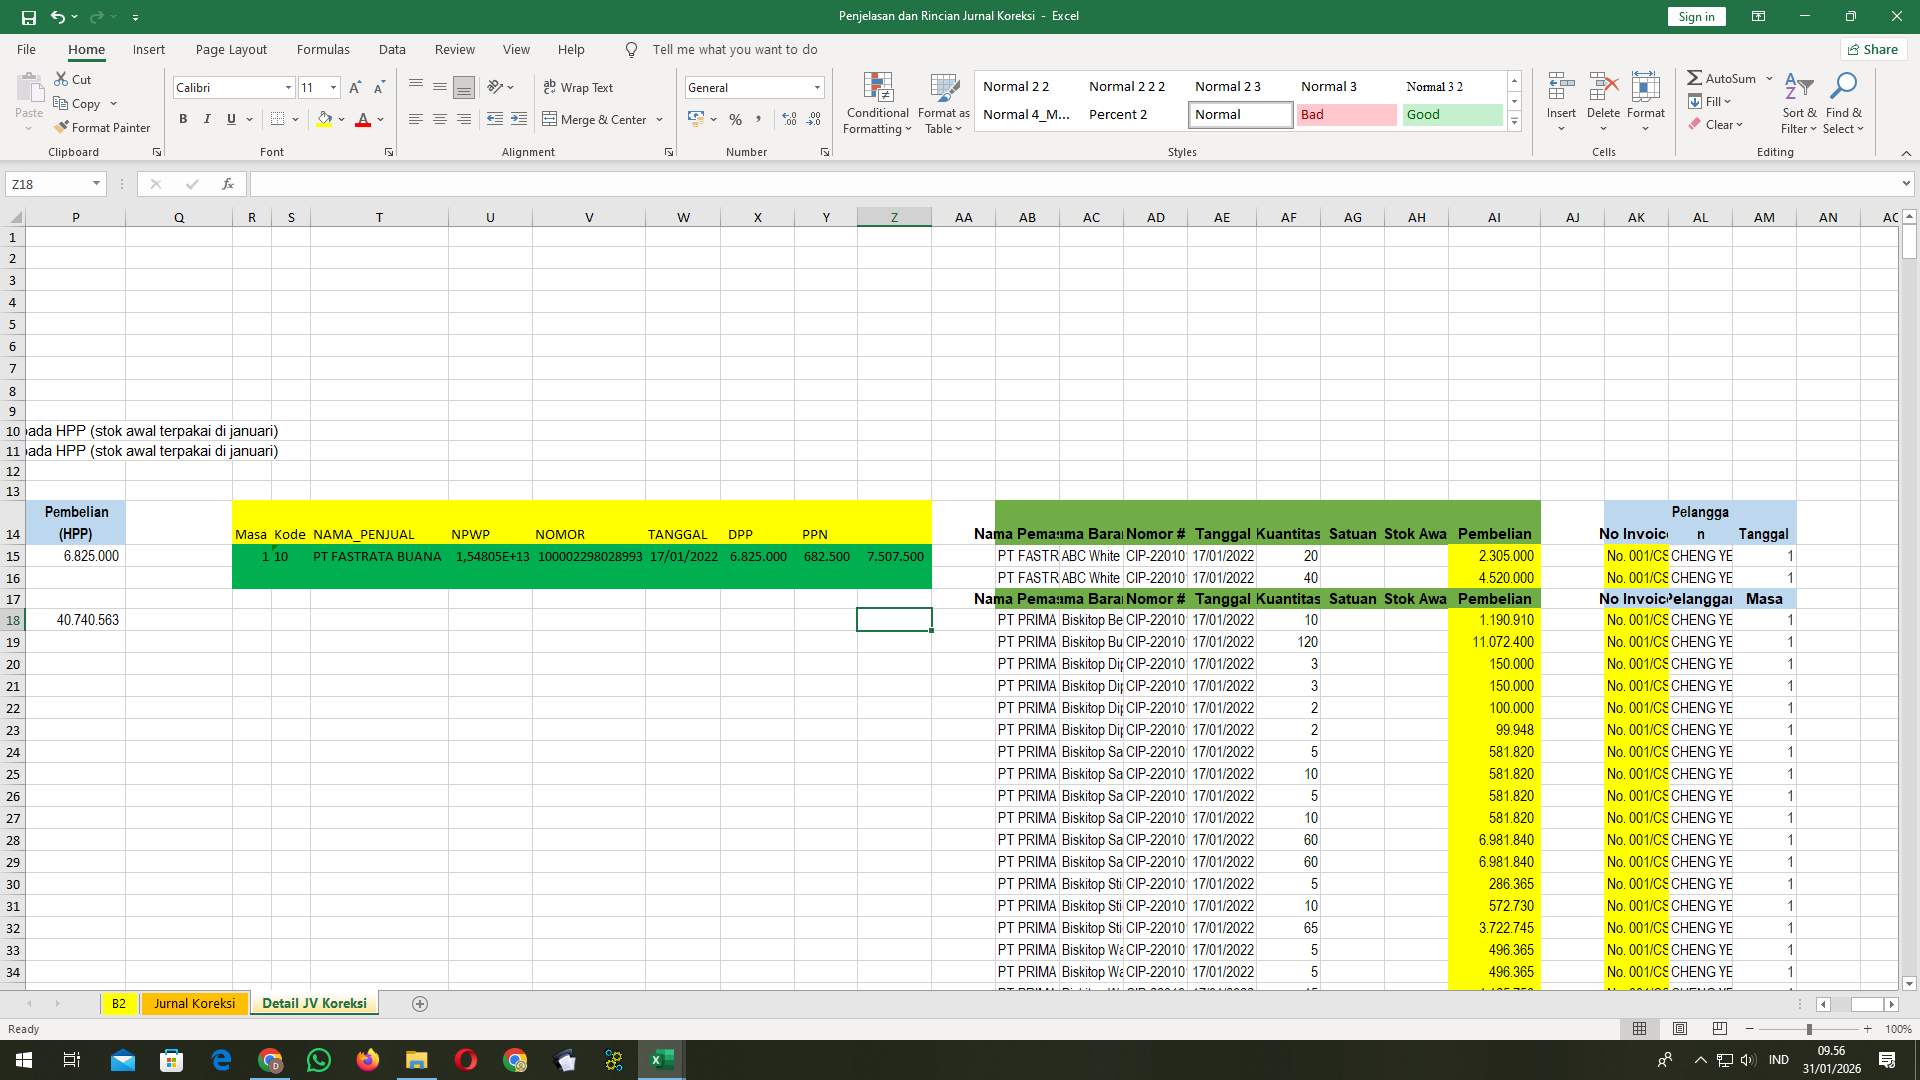Open the Conditional Formatting gallery
Screen dimensions: 1920x1080
point(877,103)
